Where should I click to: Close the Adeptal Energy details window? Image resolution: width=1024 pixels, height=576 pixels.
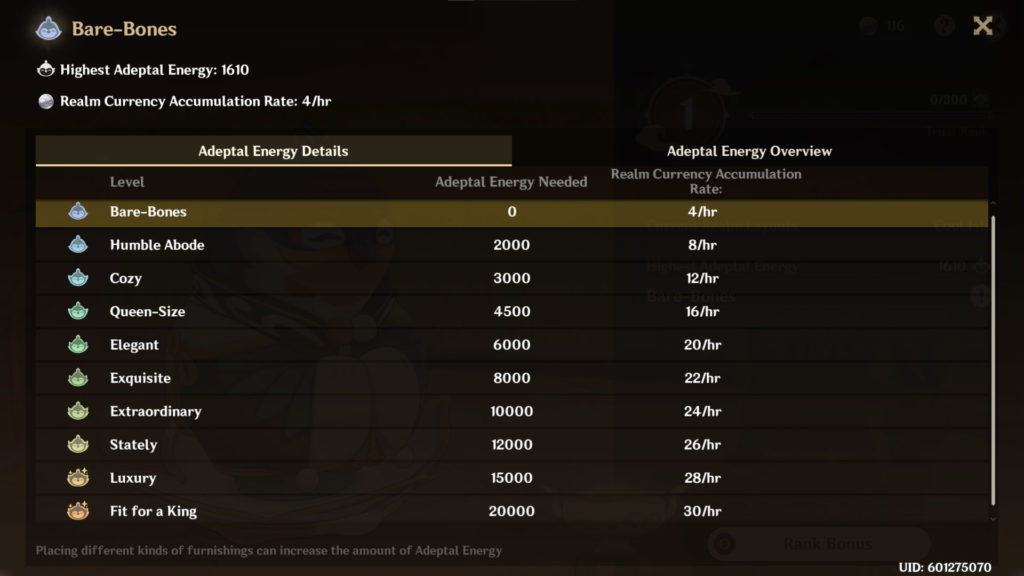pyautogui.click(x=983, y=26)
